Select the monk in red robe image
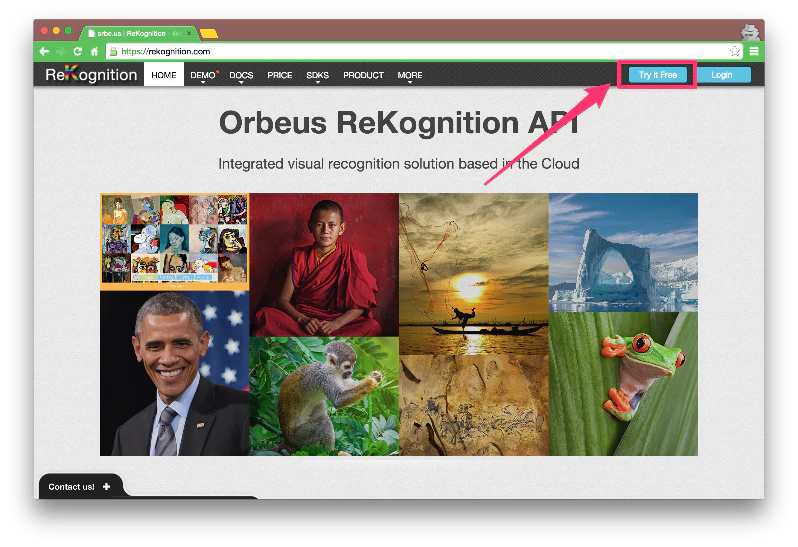Screen dimensions: 798x547 point(324,265)
